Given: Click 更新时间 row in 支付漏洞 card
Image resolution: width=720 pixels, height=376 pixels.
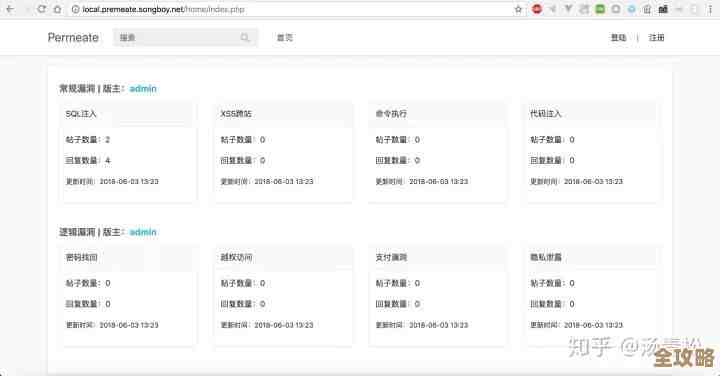Looking at the screenshot, I should 422,325.
